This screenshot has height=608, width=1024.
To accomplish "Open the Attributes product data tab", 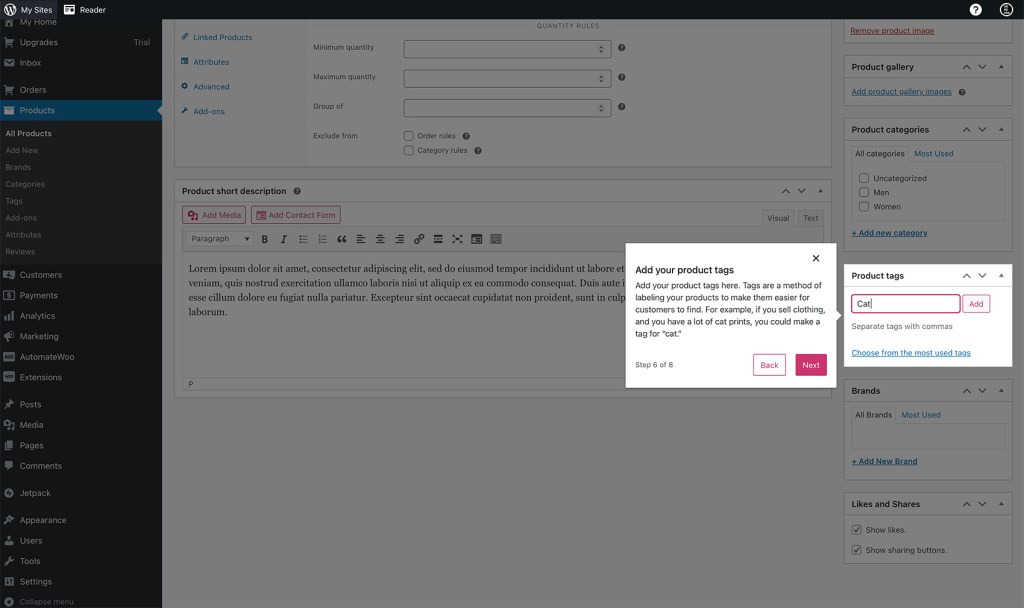I will coord(211,62).
